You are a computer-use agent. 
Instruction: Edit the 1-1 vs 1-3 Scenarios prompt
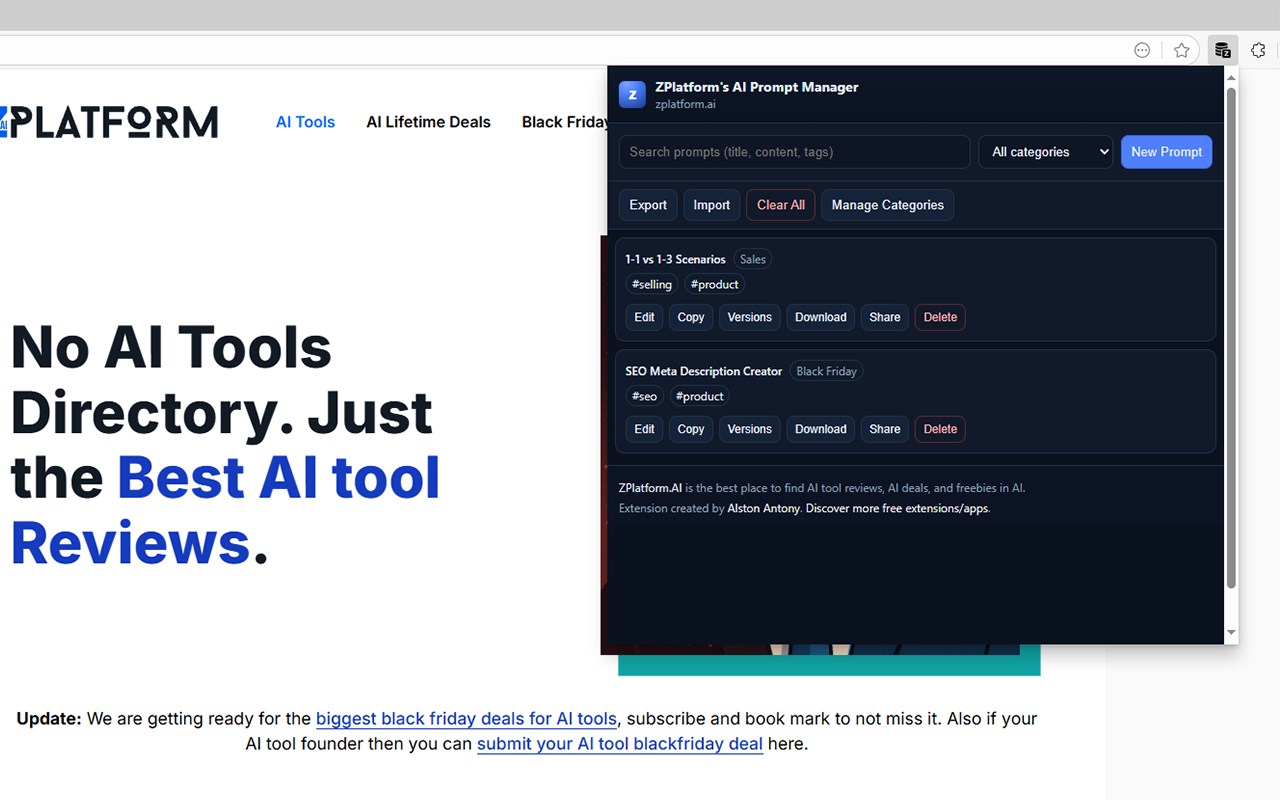click(x=645, y=317)
